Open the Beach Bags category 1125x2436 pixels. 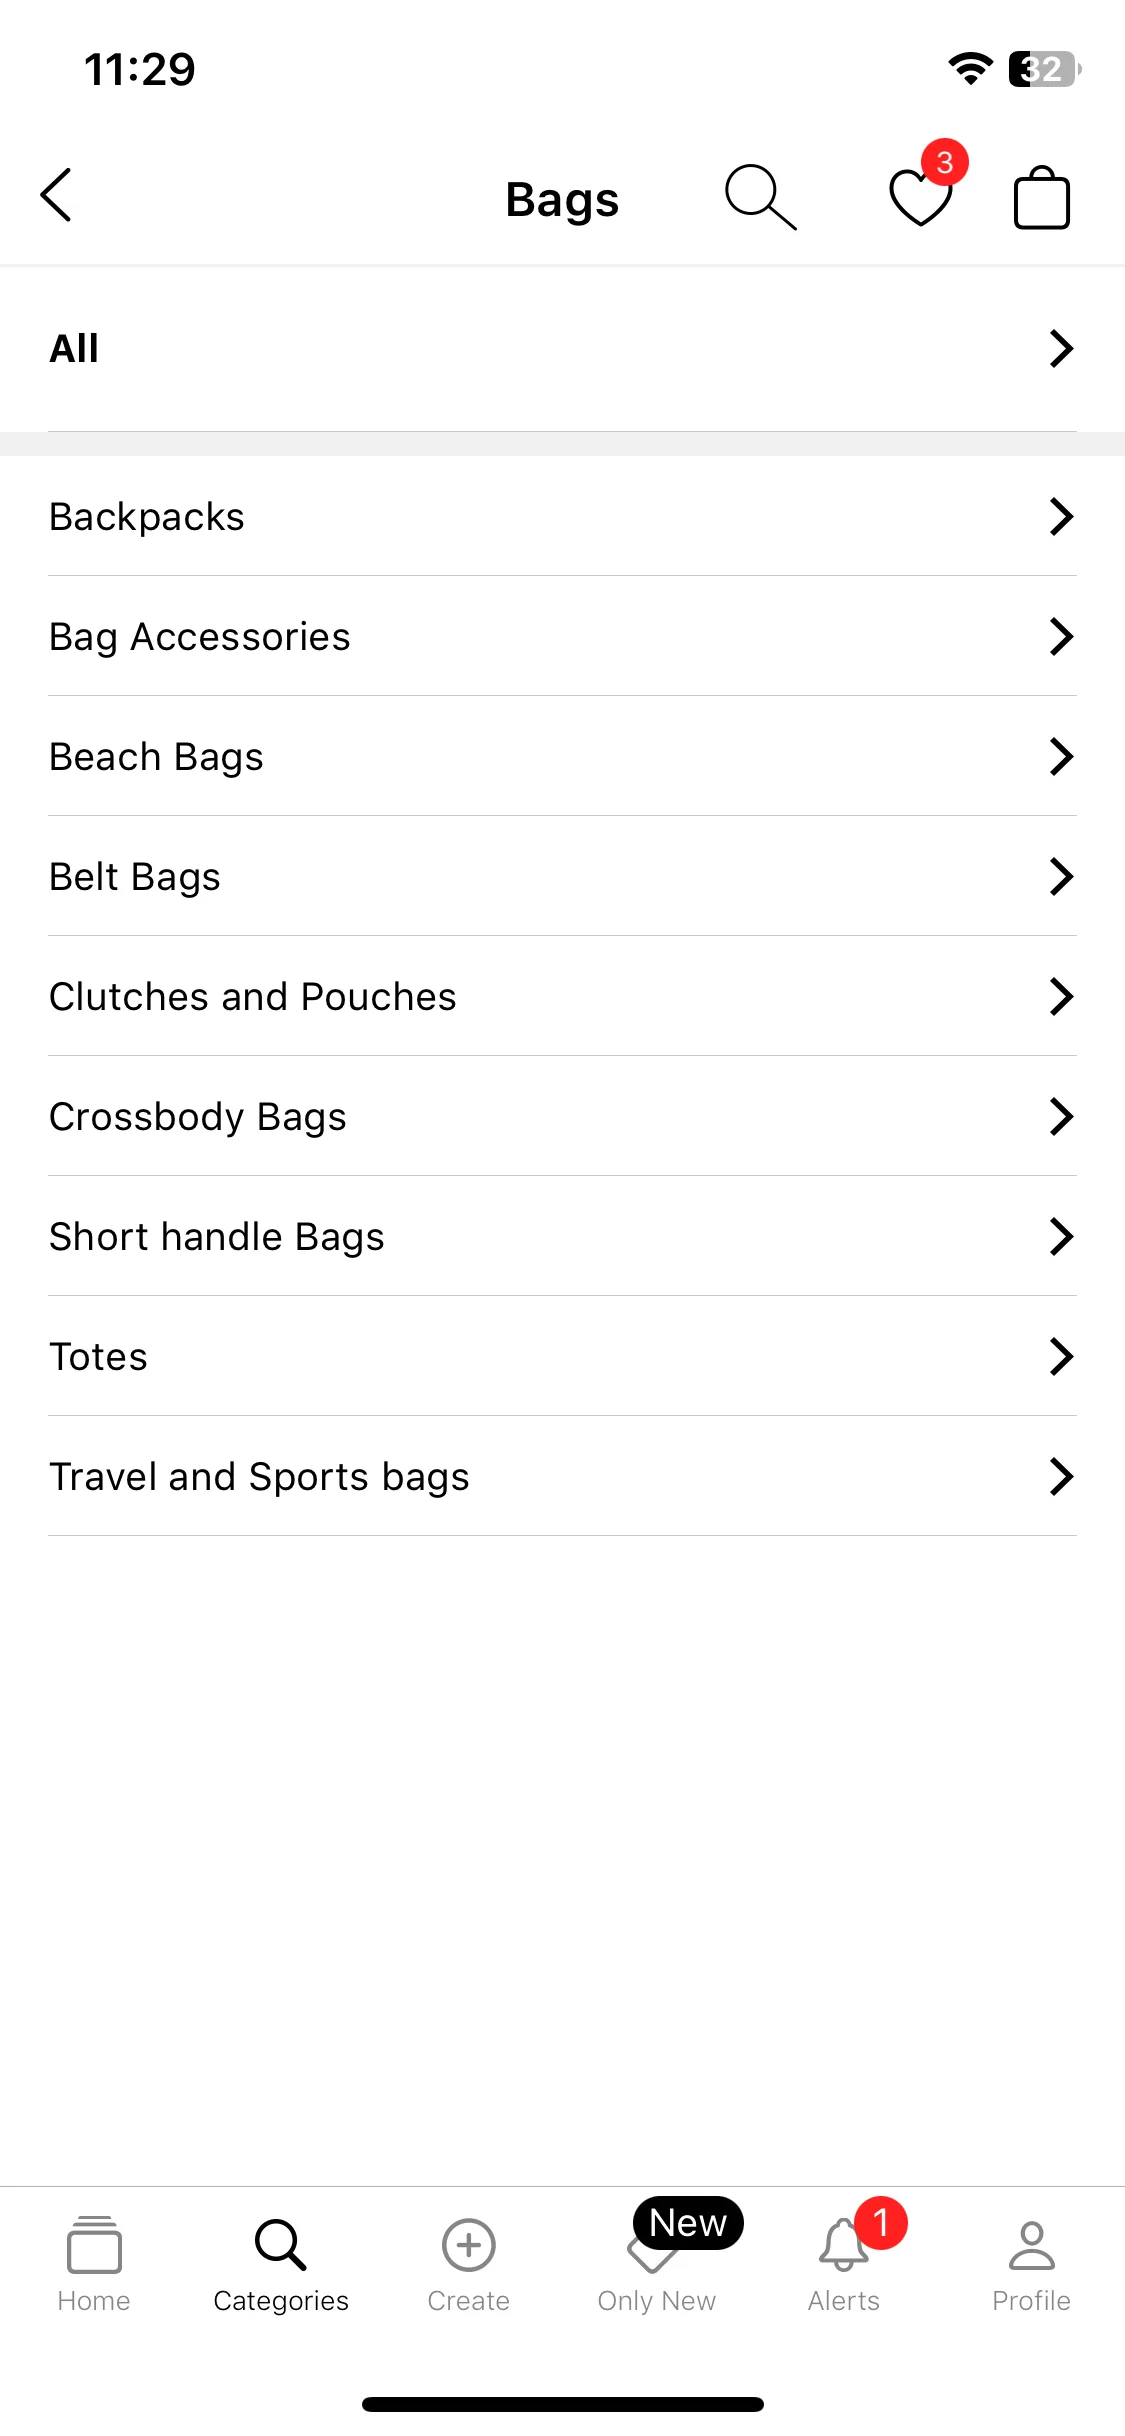[x=562, y=756]
